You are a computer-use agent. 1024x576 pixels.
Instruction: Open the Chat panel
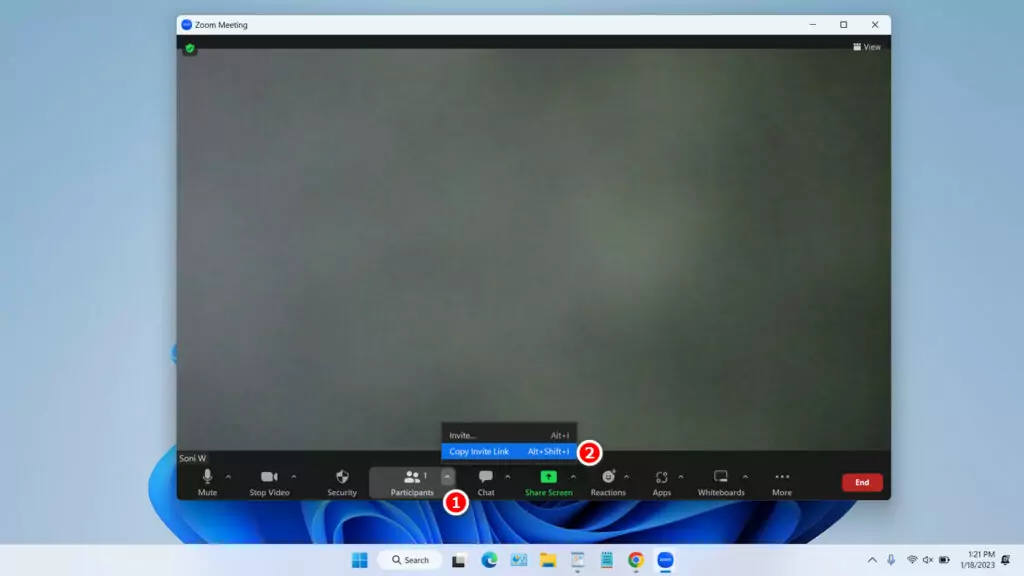(486, 483)
